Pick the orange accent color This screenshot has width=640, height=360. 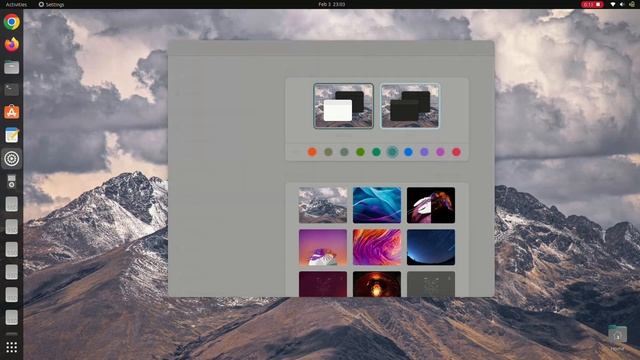(312, 152)
